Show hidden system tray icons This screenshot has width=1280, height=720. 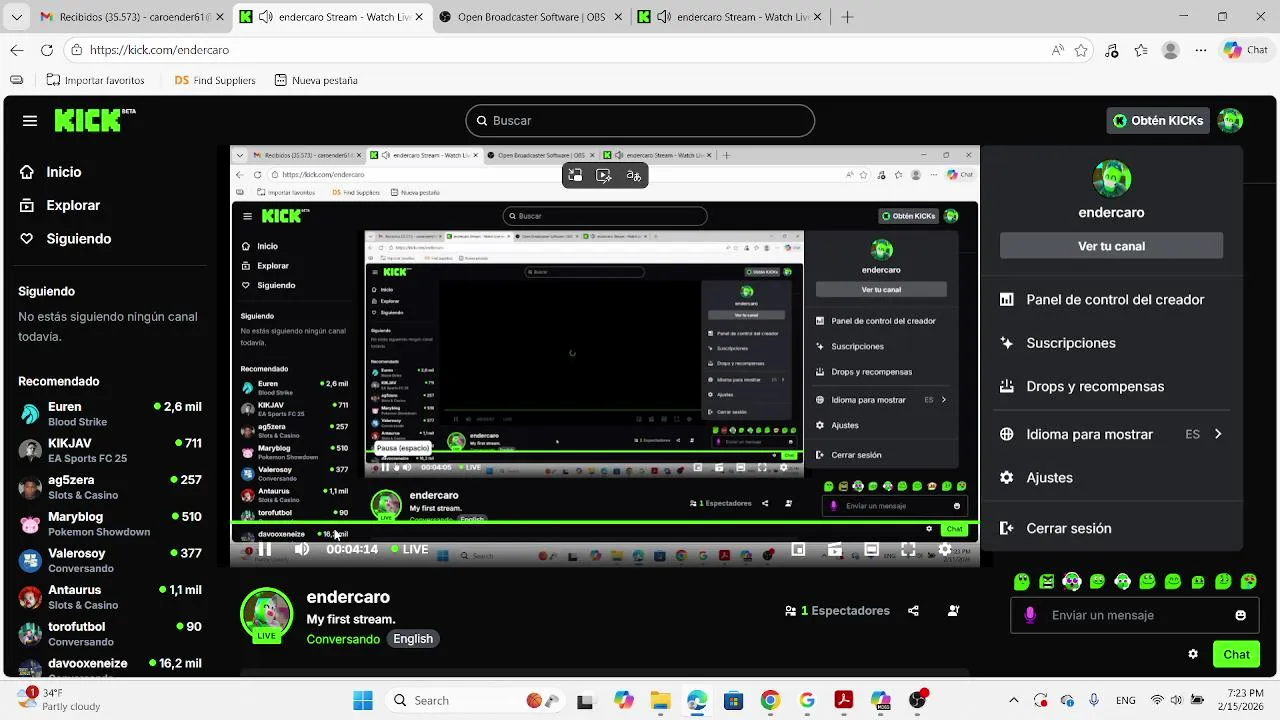1014,701
